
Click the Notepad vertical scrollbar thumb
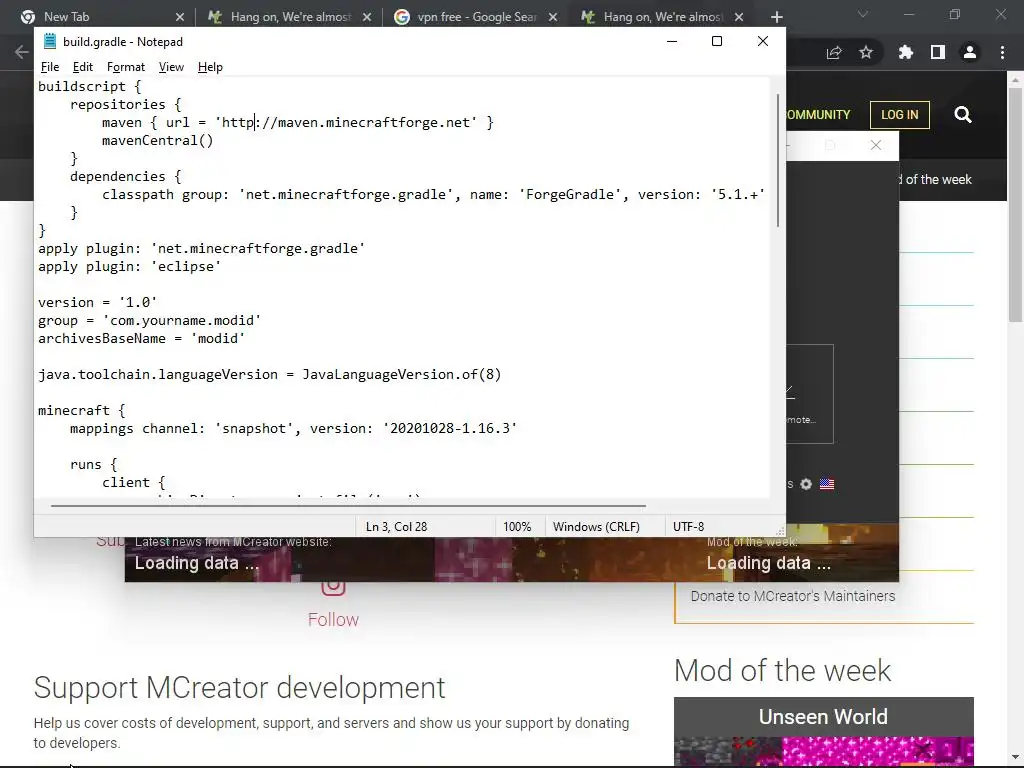tap(778, 160)
